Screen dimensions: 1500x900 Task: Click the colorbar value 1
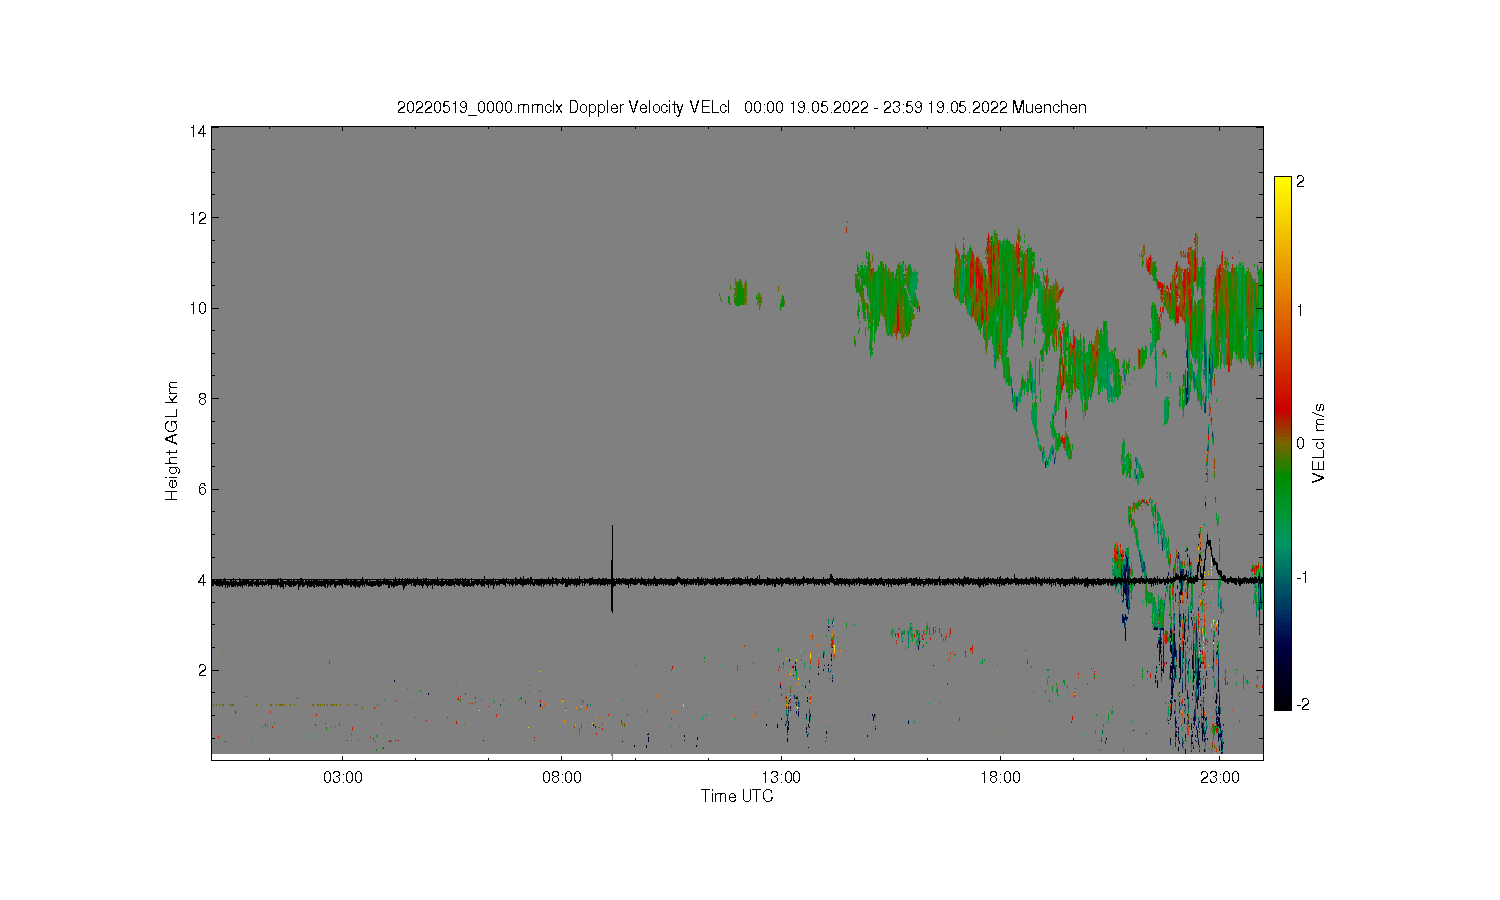[1300, 310]
